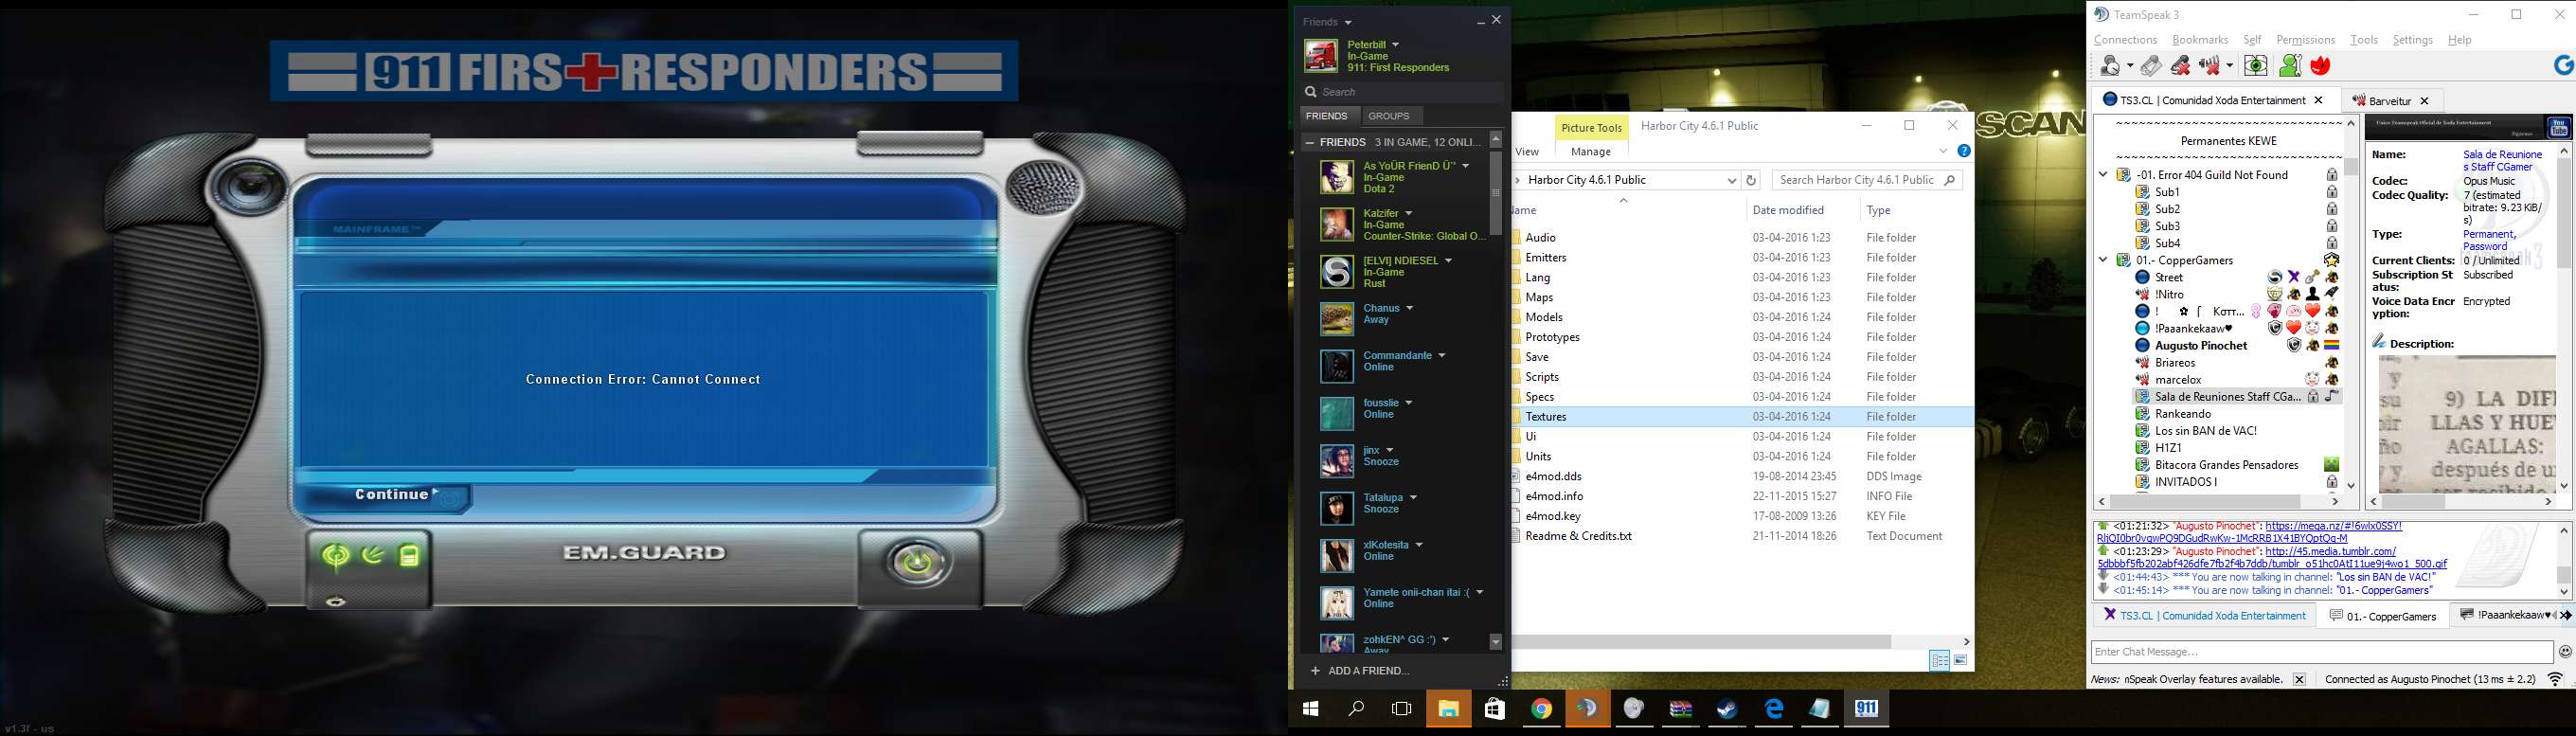The width and height of the screenshot is (2576, 736).
Task: Open dropdown arrow next to foussiie
Action: [x=1409, y=403]
